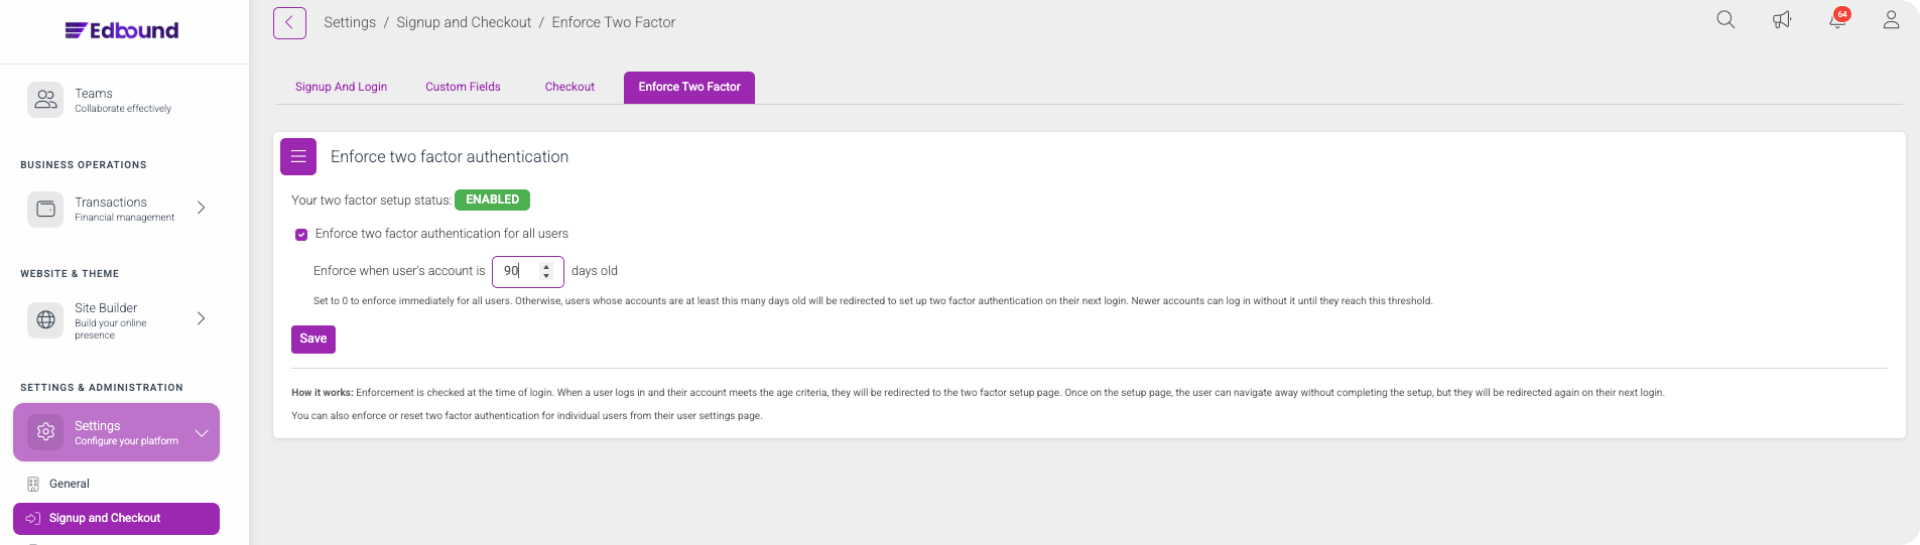Click the Site Builder globe icon
Viewport: 1920px width, 545px height.
pyautogui.click(x=45, y=320)
